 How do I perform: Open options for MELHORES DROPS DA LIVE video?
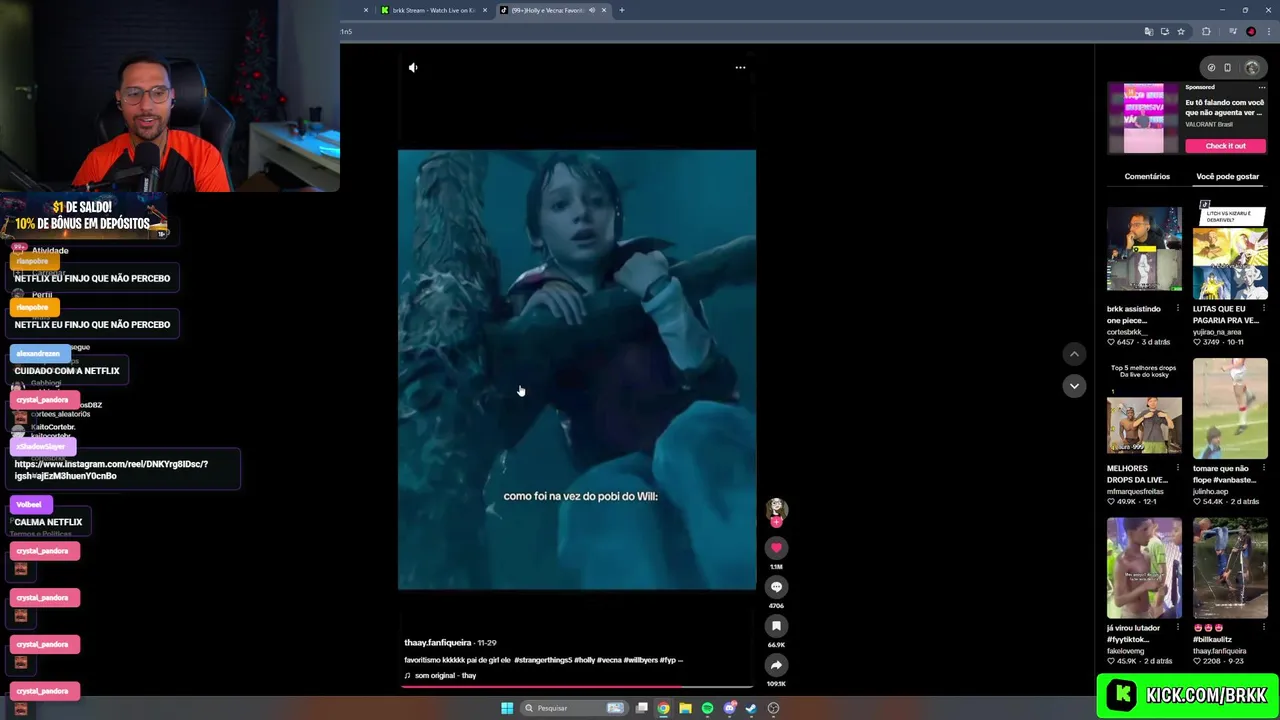[1177, 468]
